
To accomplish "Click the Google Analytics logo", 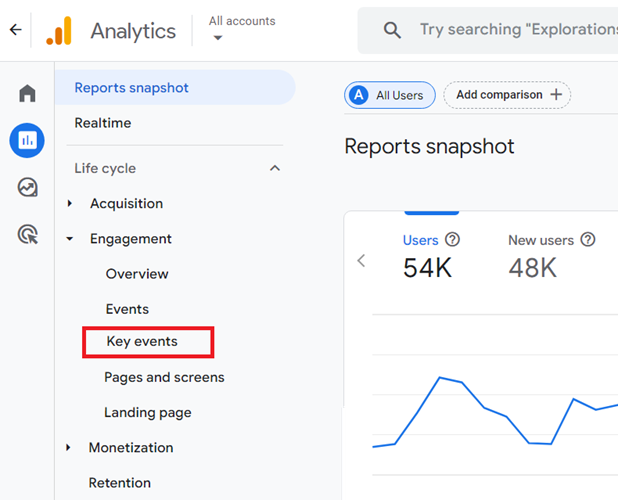I will 60,31.
